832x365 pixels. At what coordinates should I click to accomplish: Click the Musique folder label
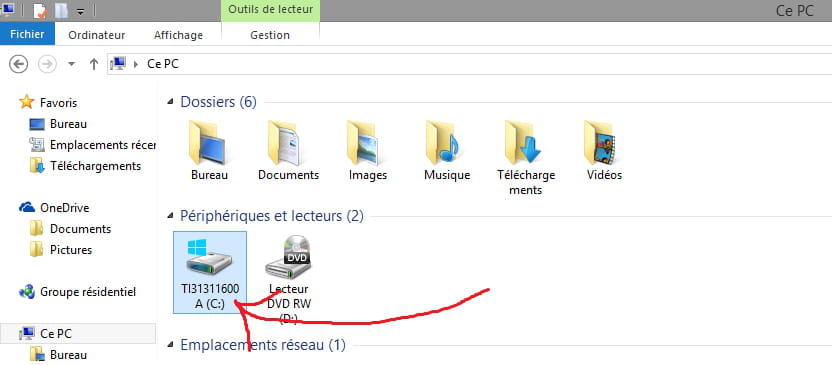click(x=447, y=175)
